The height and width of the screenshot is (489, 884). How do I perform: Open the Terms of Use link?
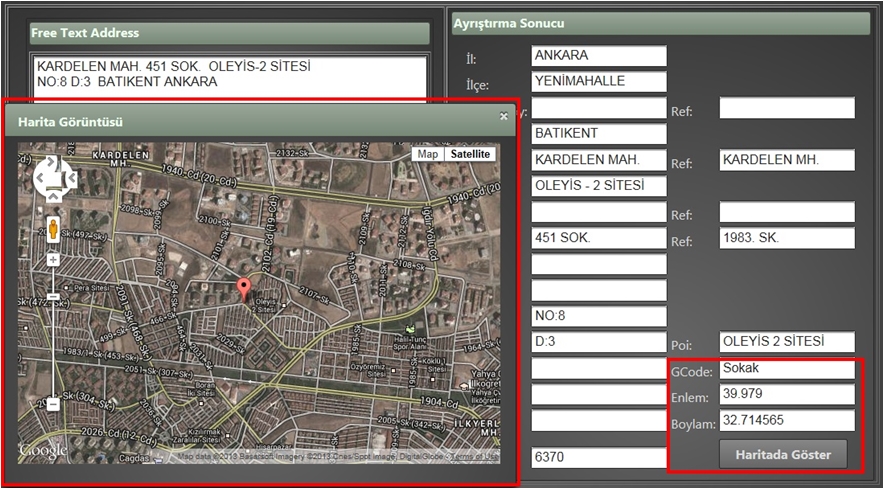(x=476, y=458)
